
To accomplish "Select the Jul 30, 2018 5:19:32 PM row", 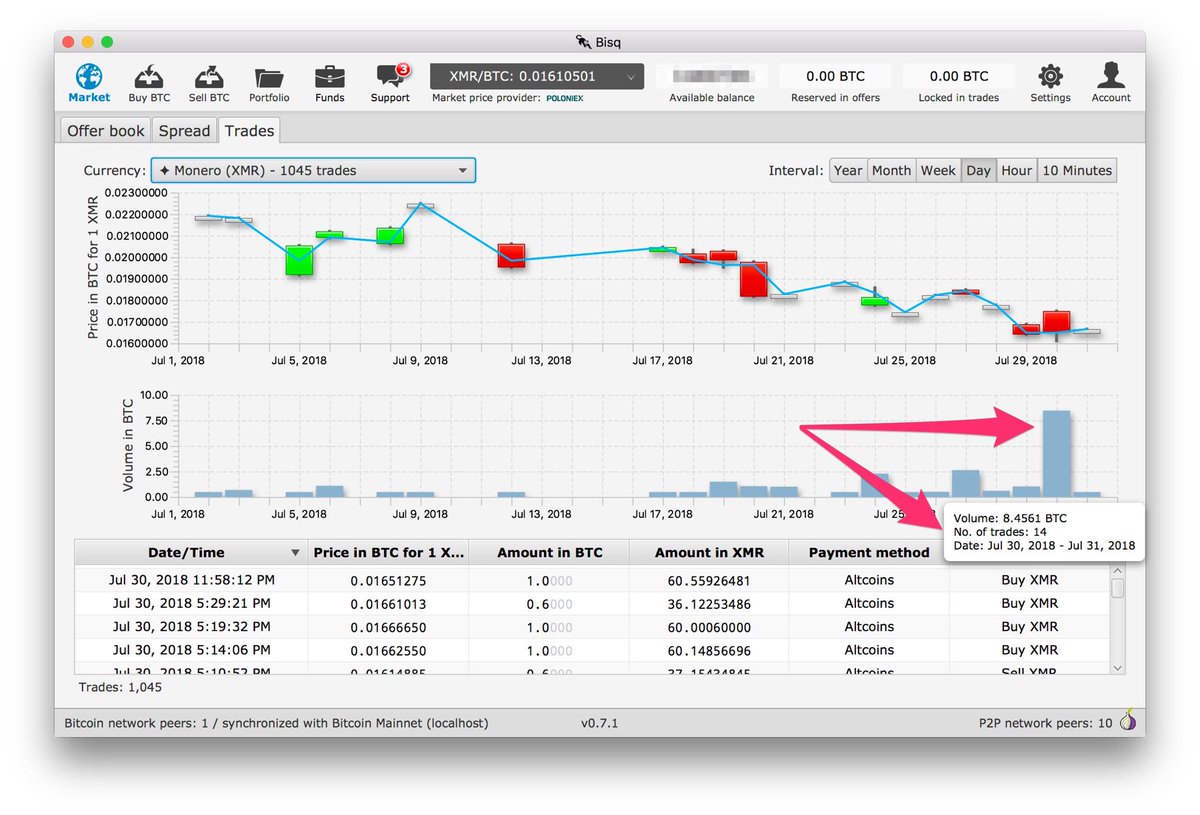I will point(592,627).
